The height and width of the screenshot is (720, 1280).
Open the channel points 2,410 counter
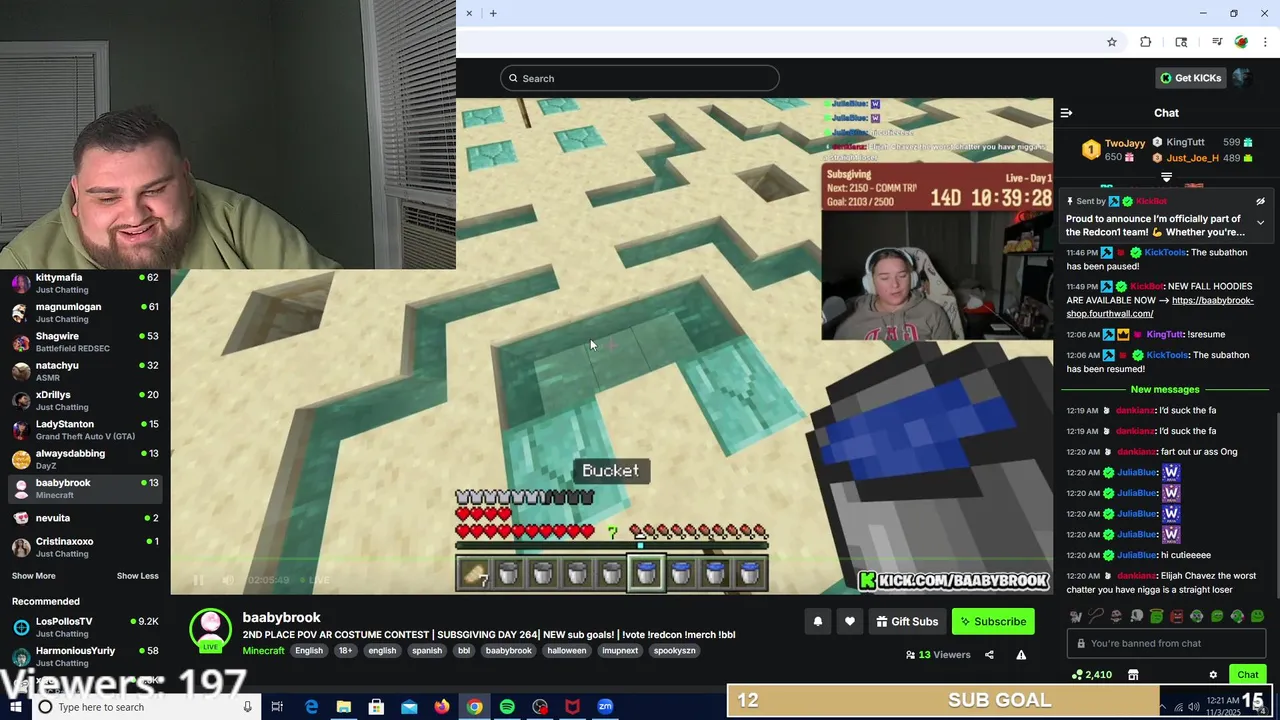1091,675
